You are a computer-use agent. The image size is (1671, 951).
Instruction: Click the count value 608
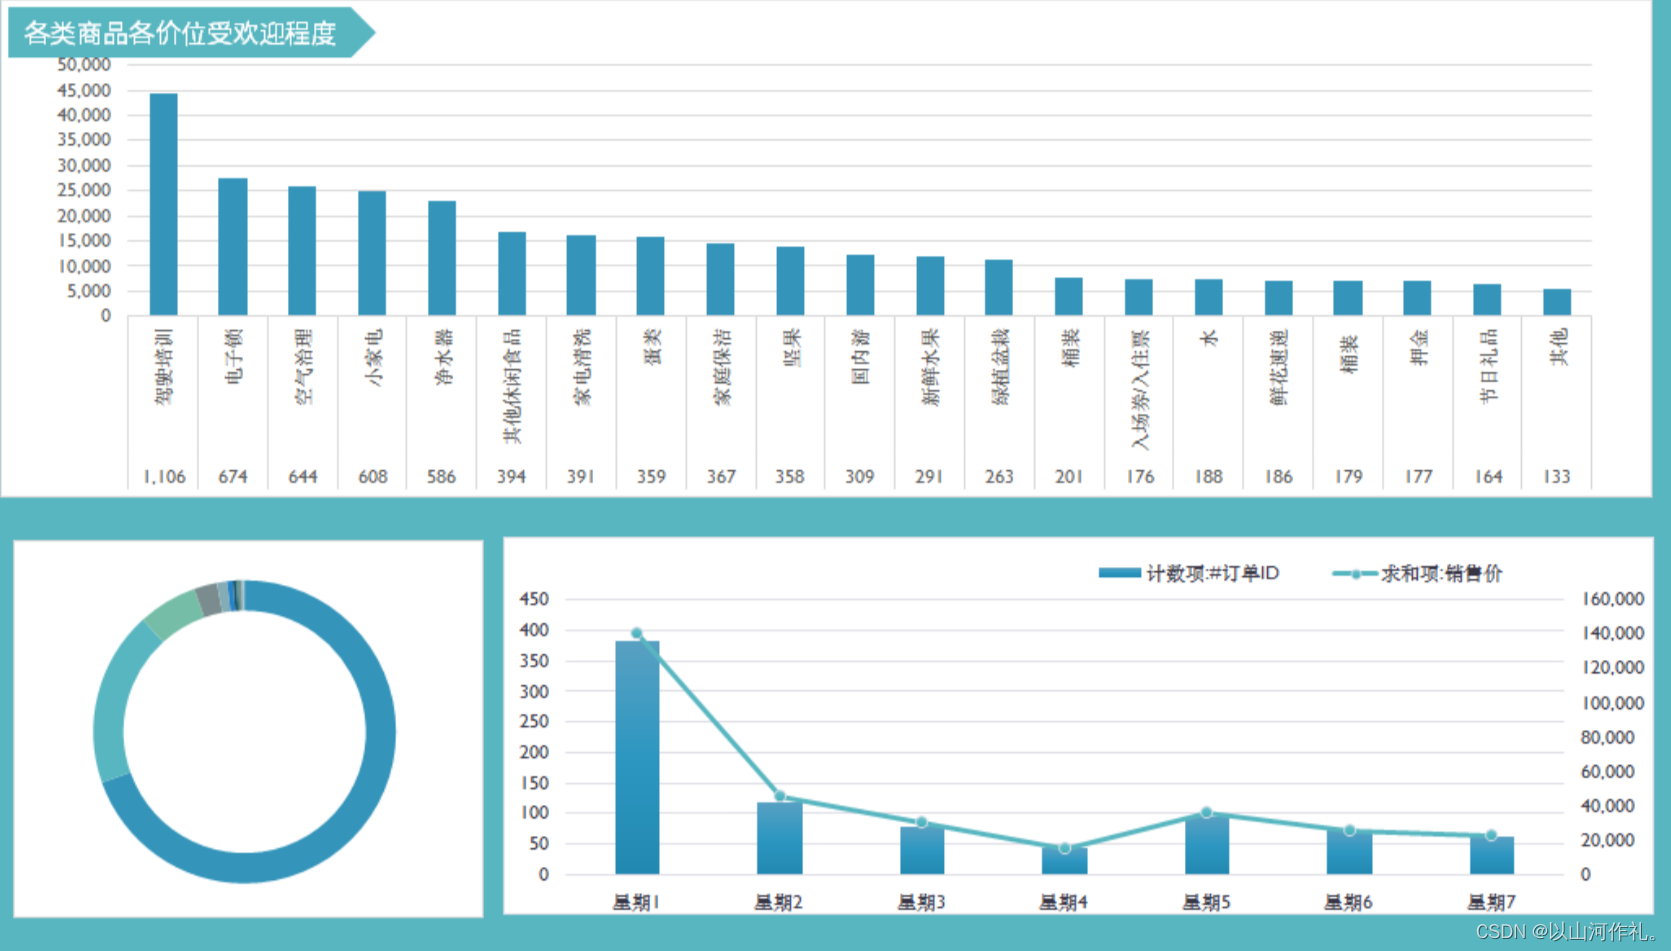pyautogui.click(x=373, y=477)
